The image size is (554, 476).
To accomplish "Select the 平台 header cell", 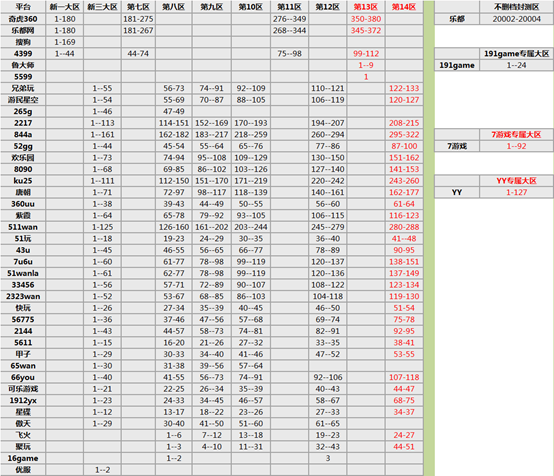I will tap(23, 7).
